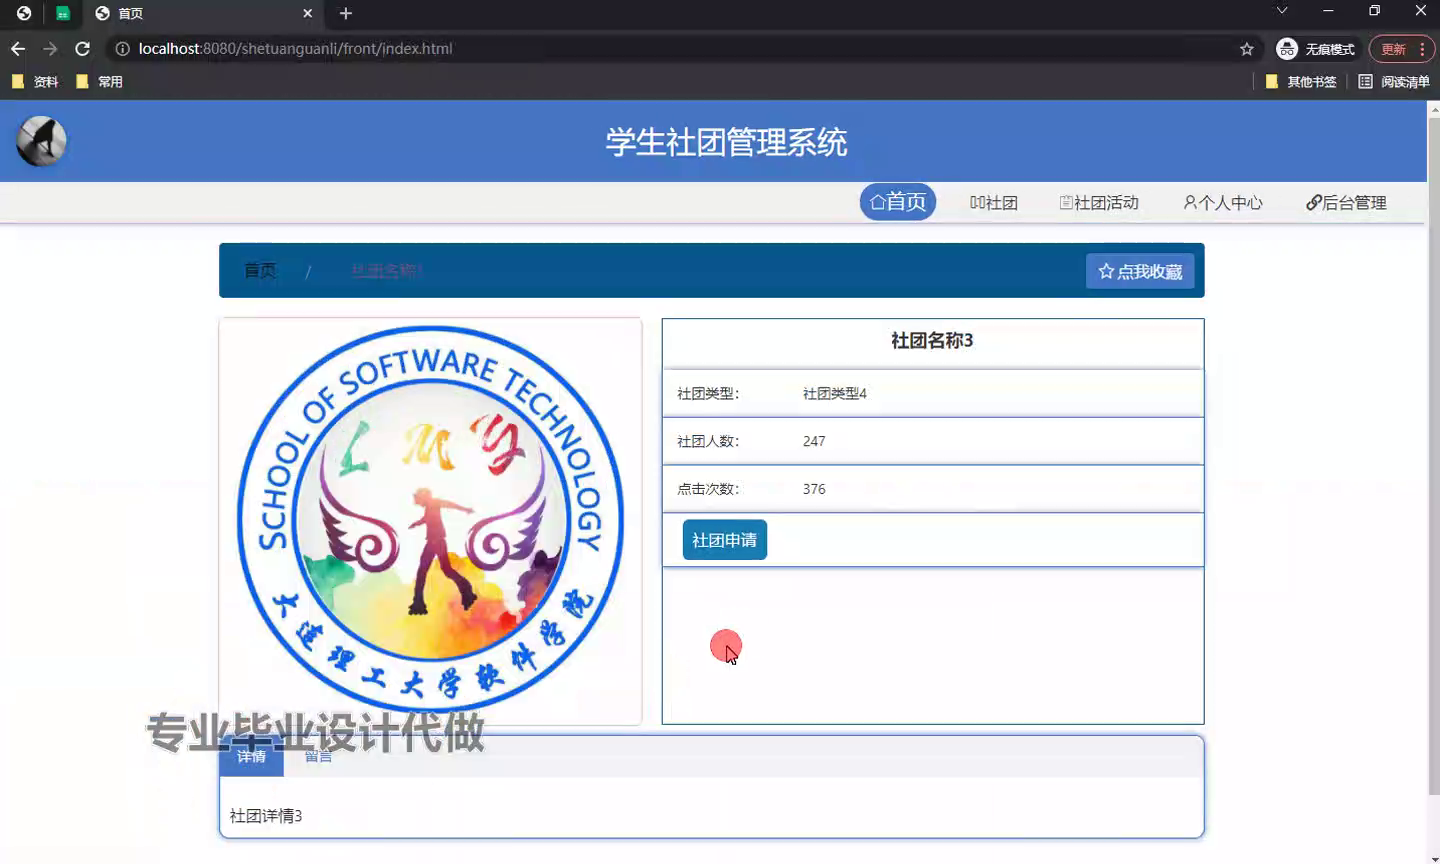Open 个人中心 in the navigation bar
Image resolution: width=1440 pixels, height=864 pixels.
pos(1223,203)
